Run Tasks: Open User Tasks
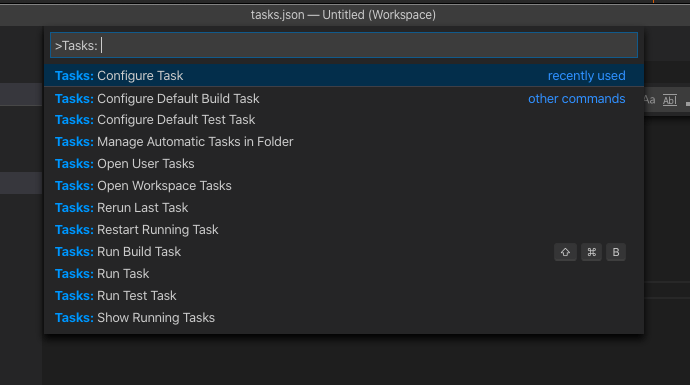690x385 pixels. tap(344, 164)
